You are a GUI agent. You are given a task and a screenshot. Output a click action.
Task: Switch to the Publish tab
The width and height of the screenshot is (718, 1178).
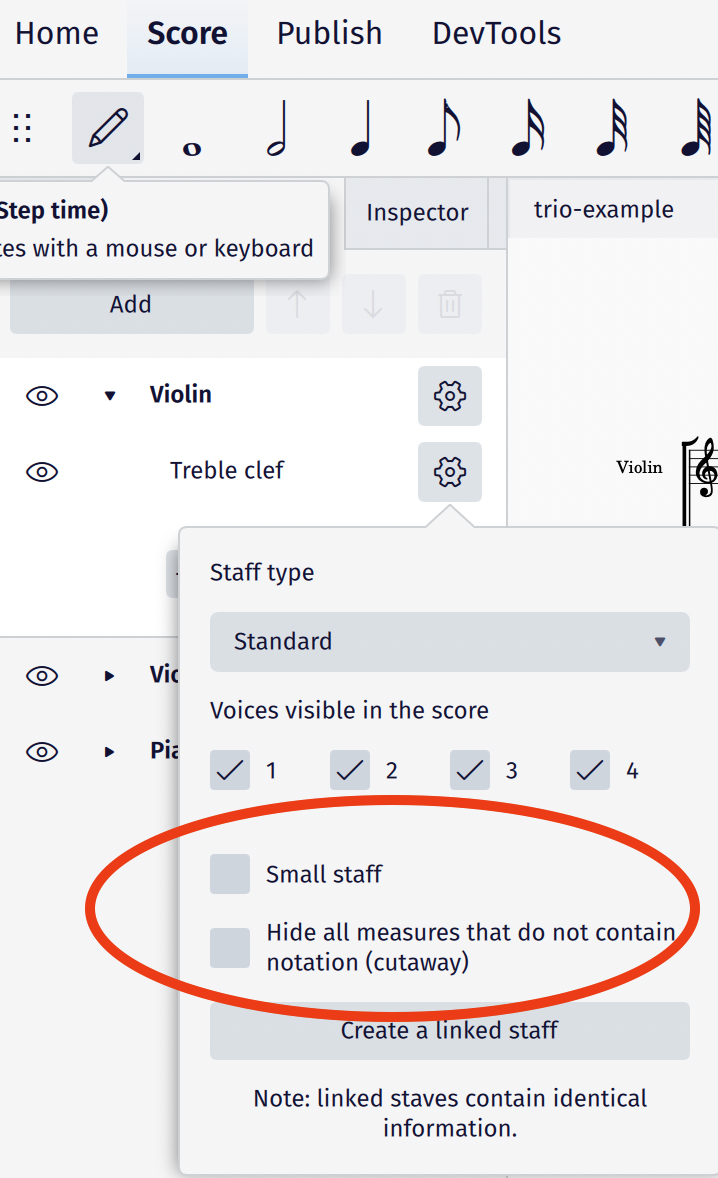pyautogui.click(x=329, y=33)
